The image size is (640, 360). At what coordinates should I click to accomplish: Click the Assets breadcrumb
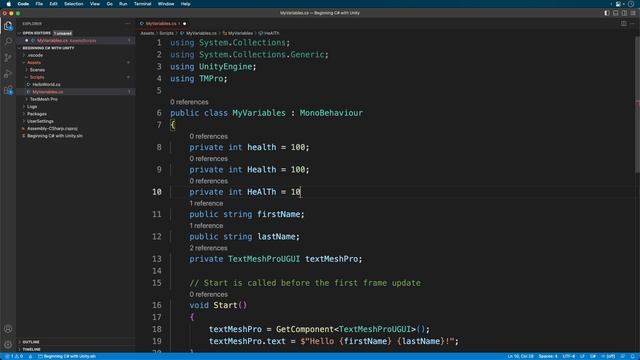pyautogui.click(x=147, y=33)
